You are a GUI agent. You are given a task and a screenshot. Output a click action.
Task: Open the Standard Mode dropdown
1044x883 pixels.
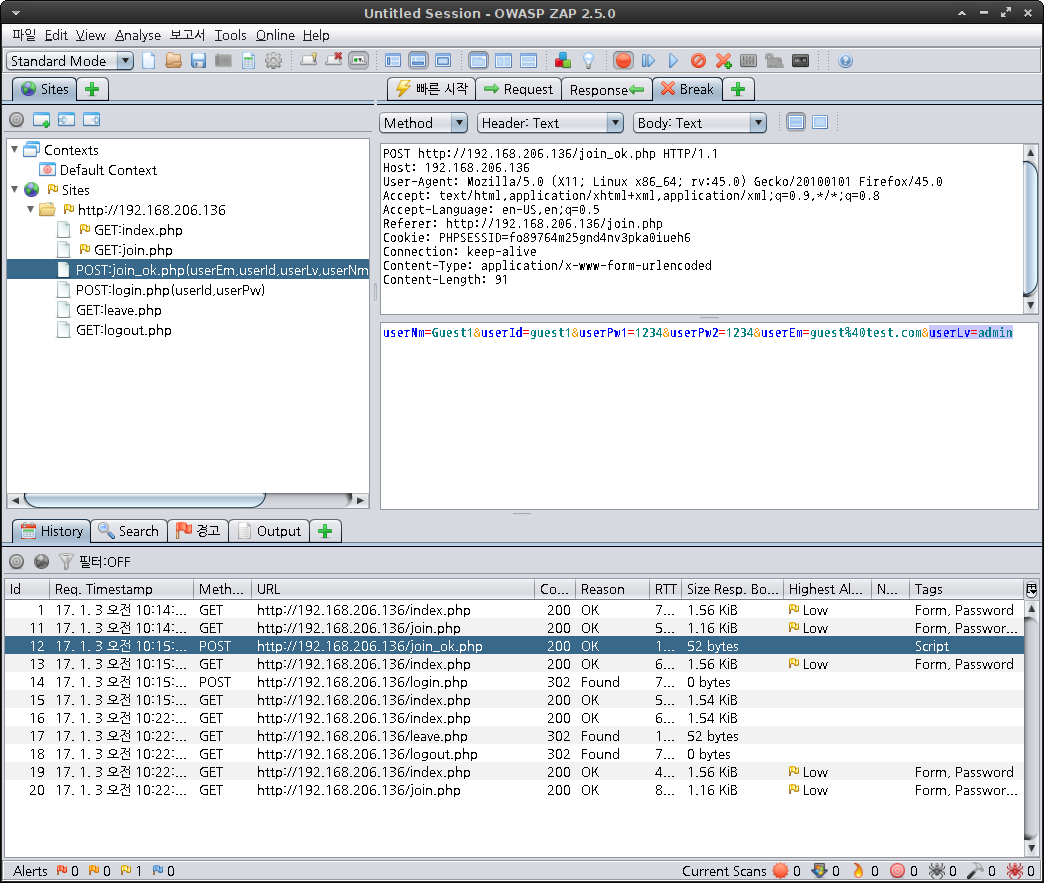(70, 61)
